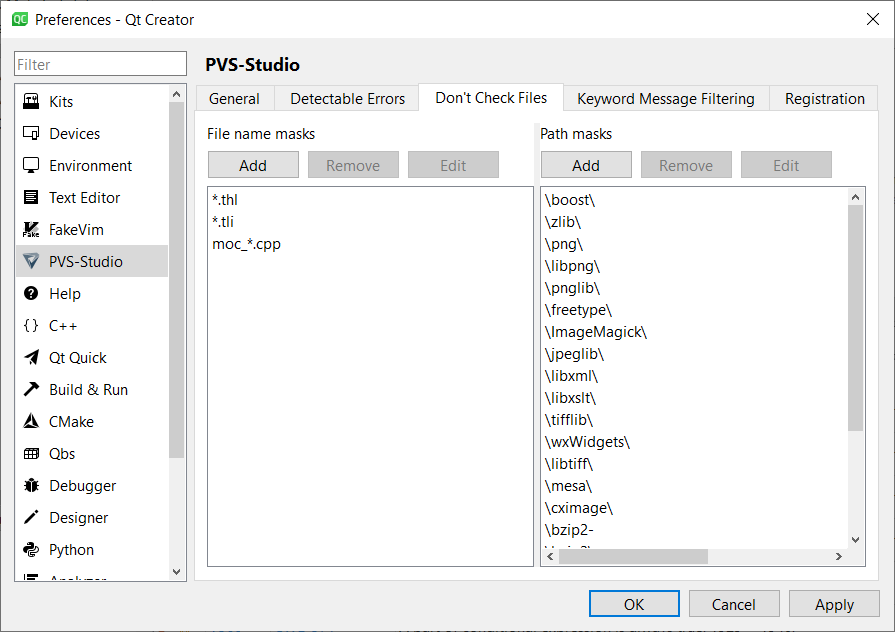Open the FakeVim settings page

(78, 229)
